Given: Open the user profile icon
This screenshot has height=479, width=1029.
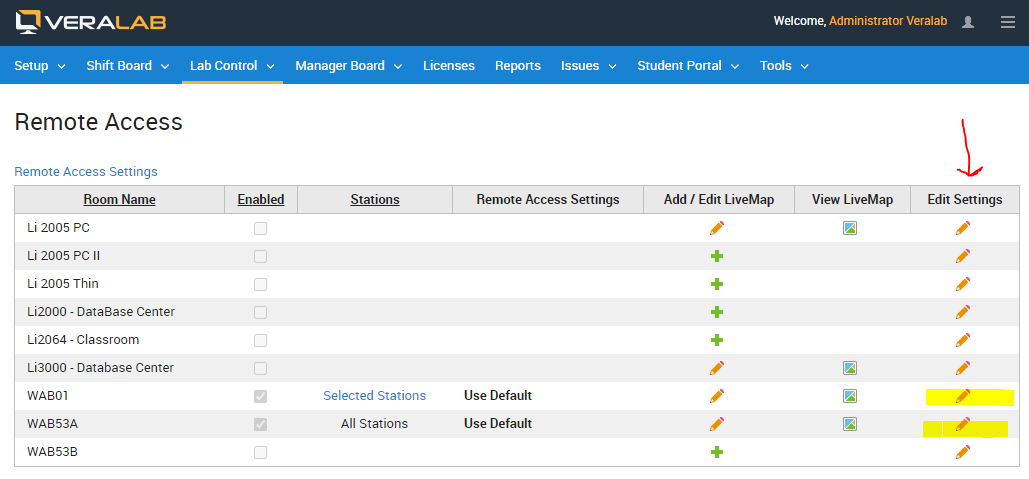Looking at the screenshot, I should [967, 22].
